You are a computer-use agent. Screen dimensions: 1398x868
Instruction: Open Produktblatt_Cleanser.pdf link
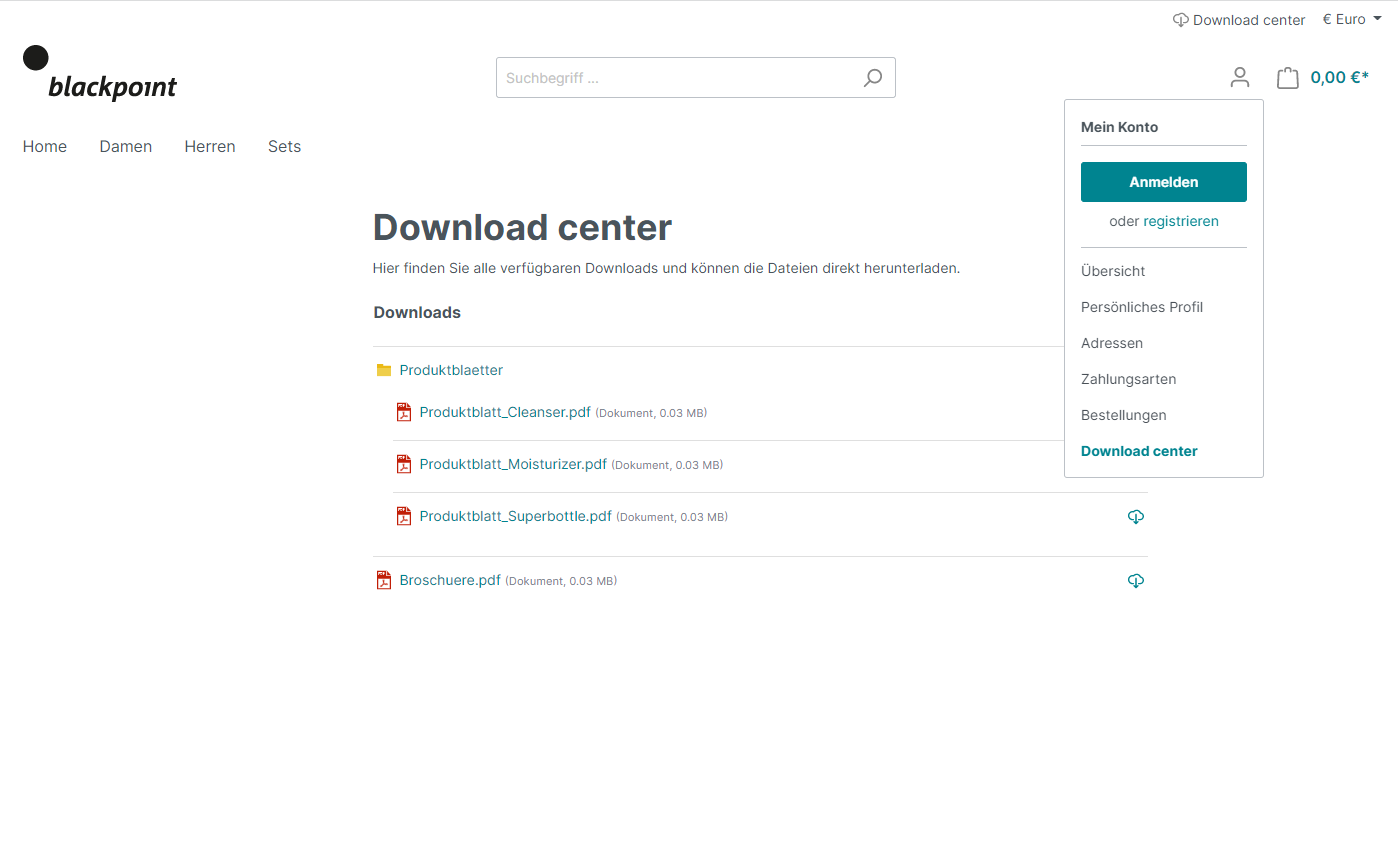point(505,412)
